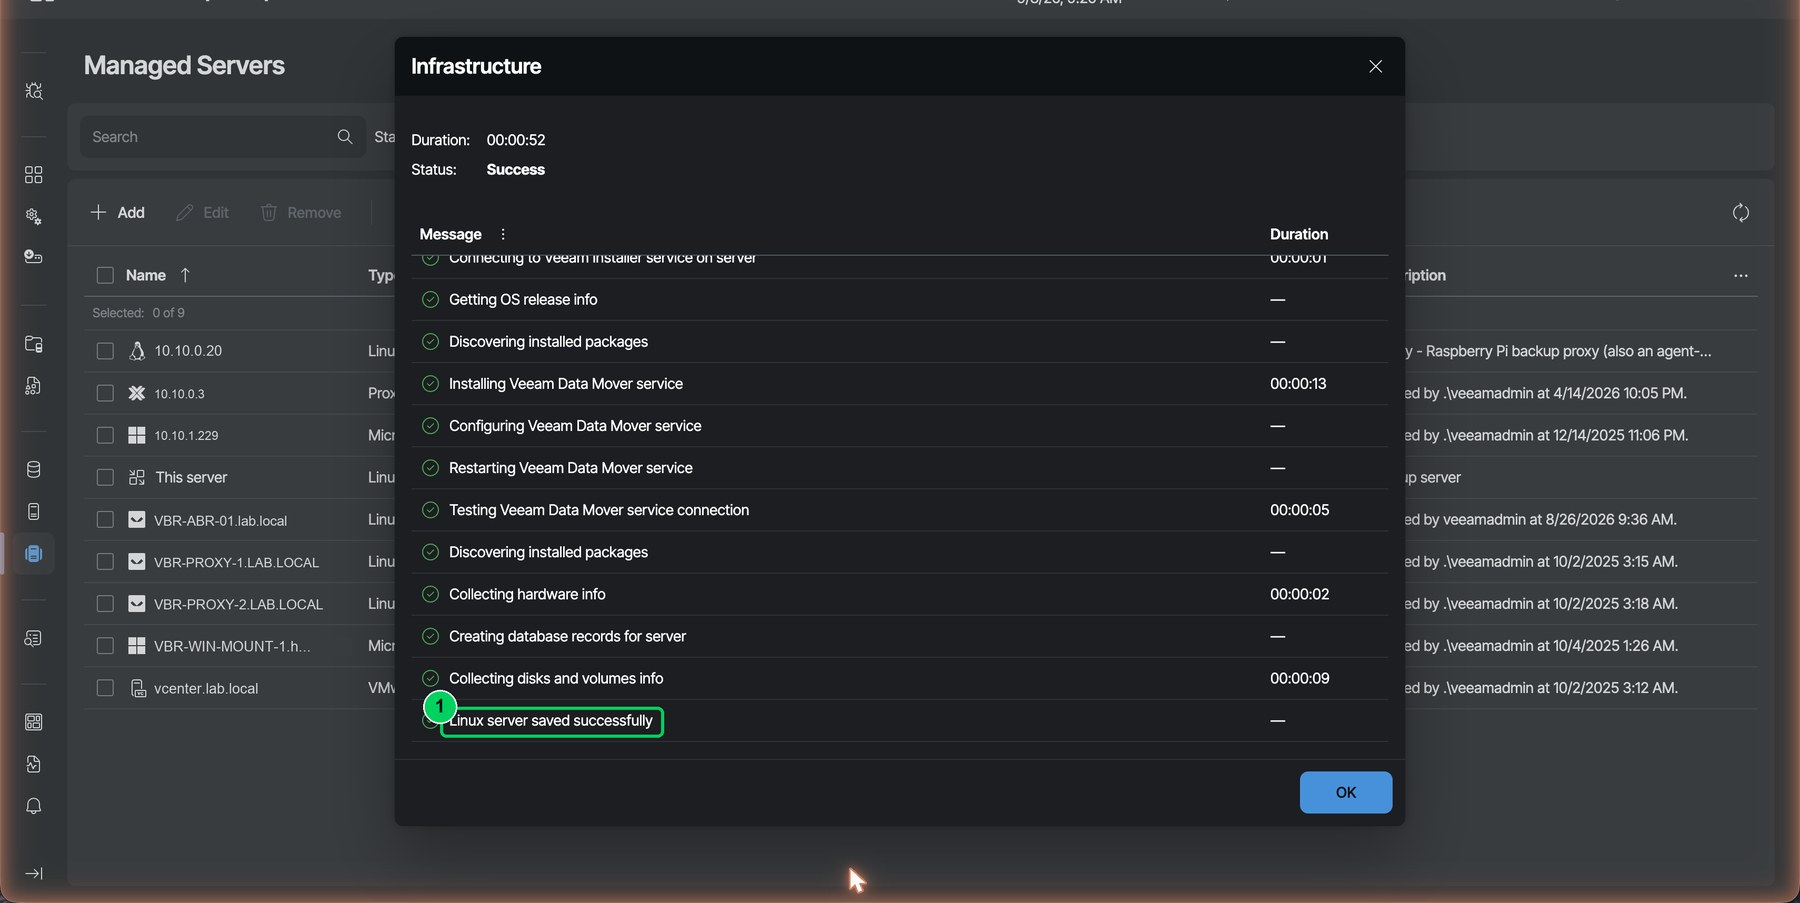
Task: Check the box for VBR-PROXY-2.LAB.LOCAL
Action: [105, 604]
